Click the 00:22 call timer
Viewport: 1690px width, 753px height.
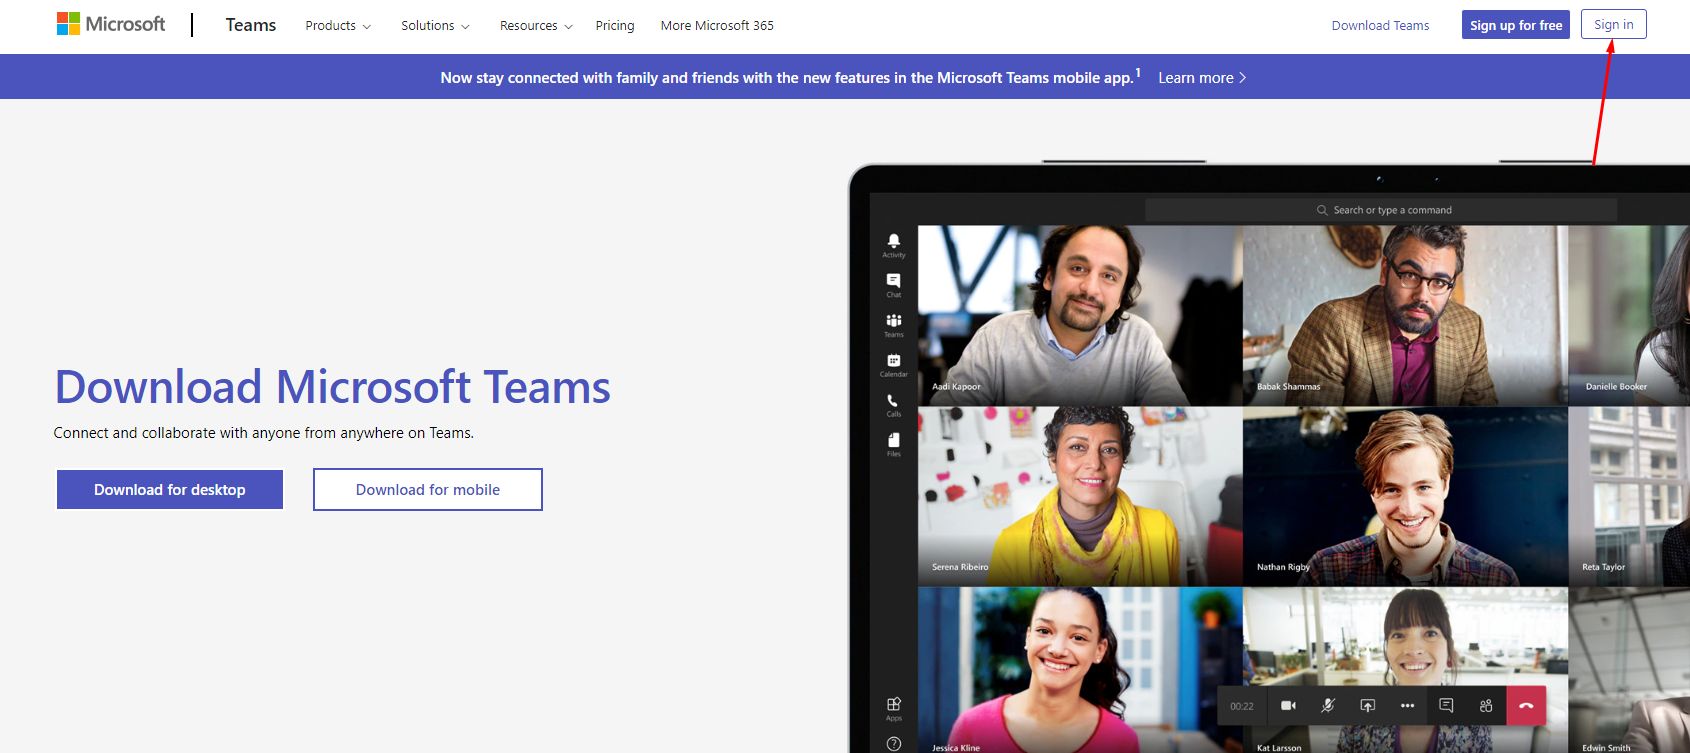1242,706
